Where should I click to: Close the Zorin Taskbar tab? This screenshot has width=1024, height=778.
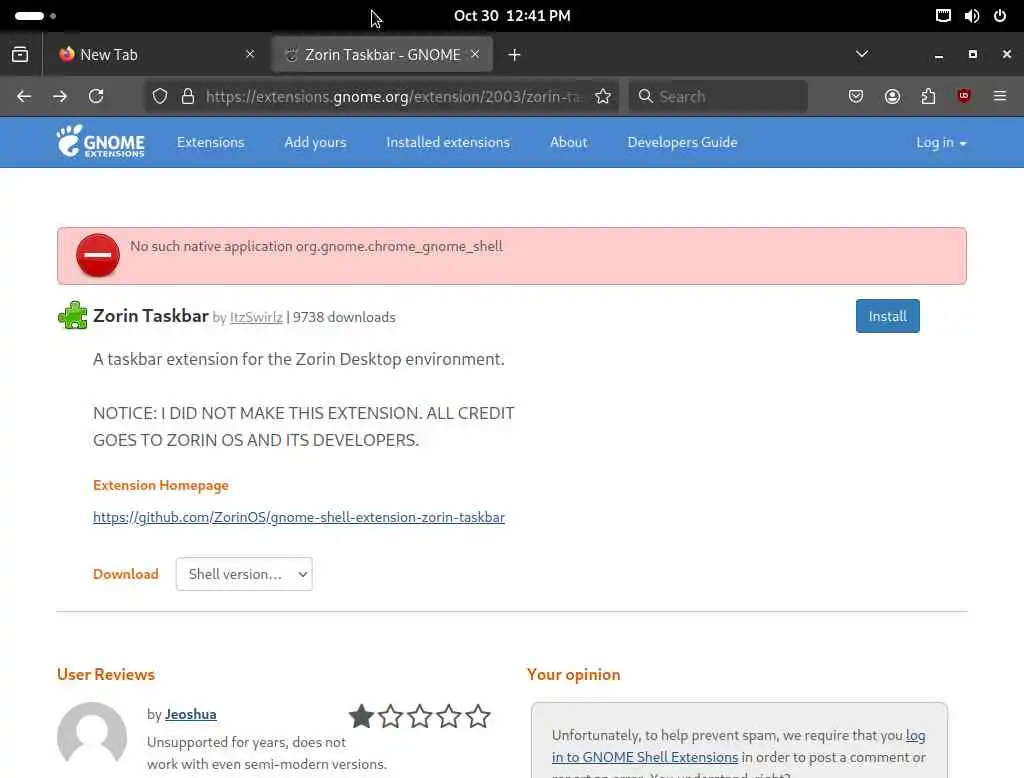pos(475,54)
